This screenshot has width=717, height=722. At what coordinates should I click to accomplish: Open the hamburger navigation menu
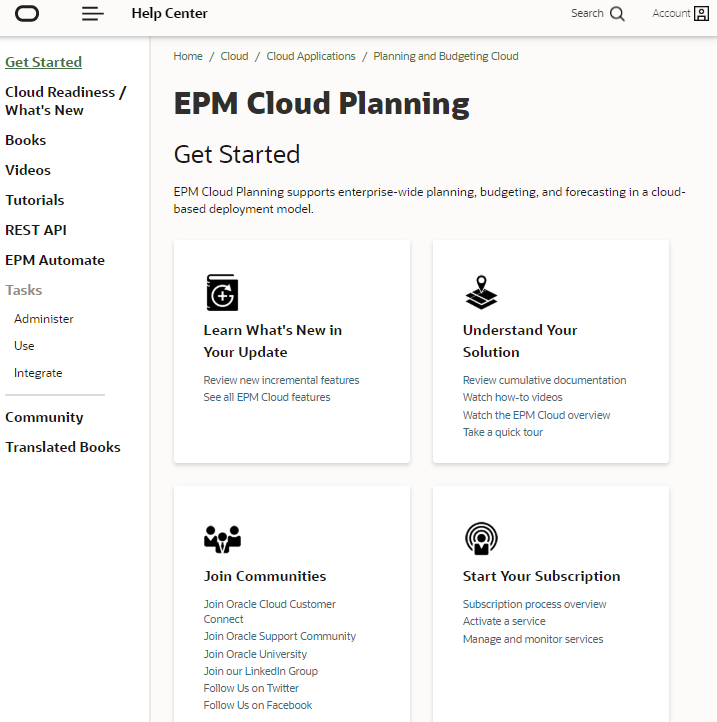coord(92,13)
